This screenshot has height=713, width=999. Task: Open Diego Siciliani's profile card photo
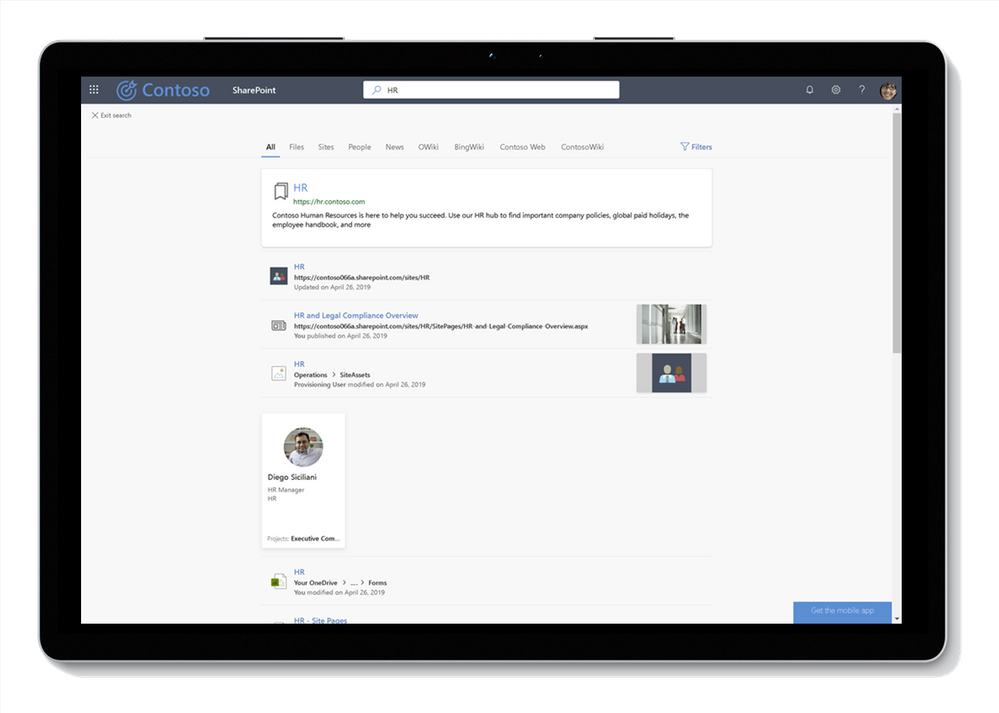303,447
